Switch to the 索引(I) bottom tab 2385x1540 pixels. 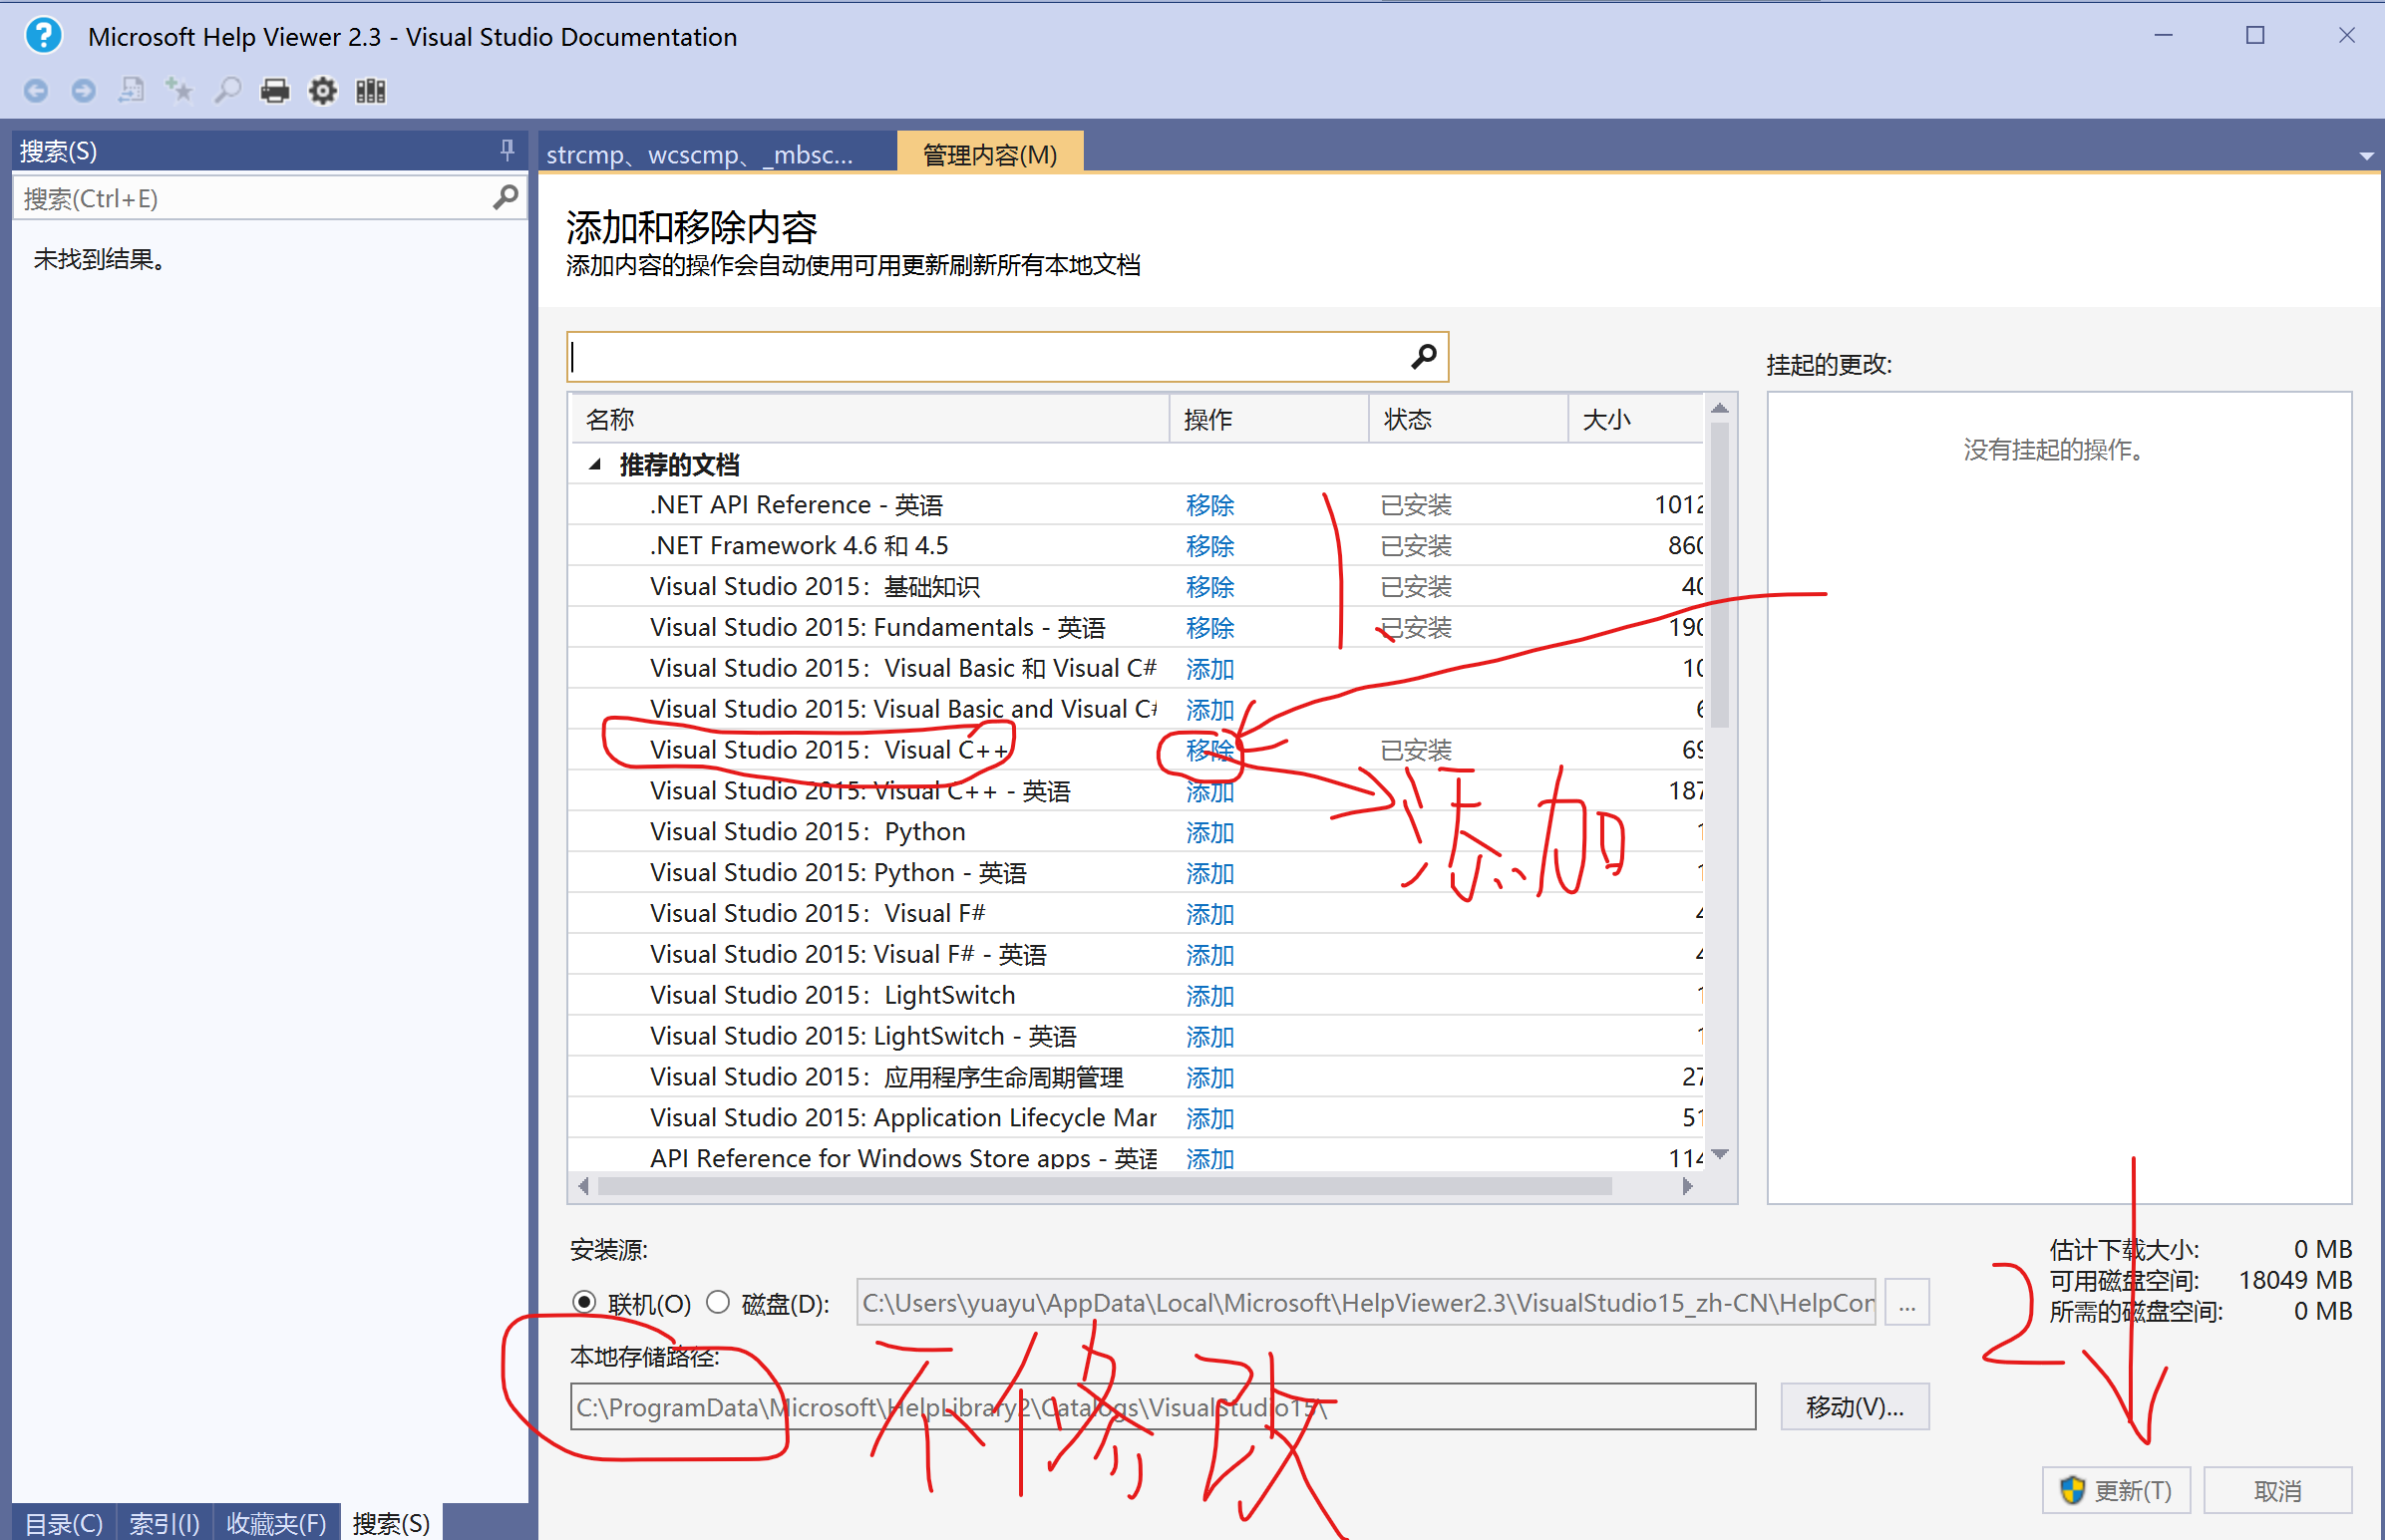click(164, 1522)
